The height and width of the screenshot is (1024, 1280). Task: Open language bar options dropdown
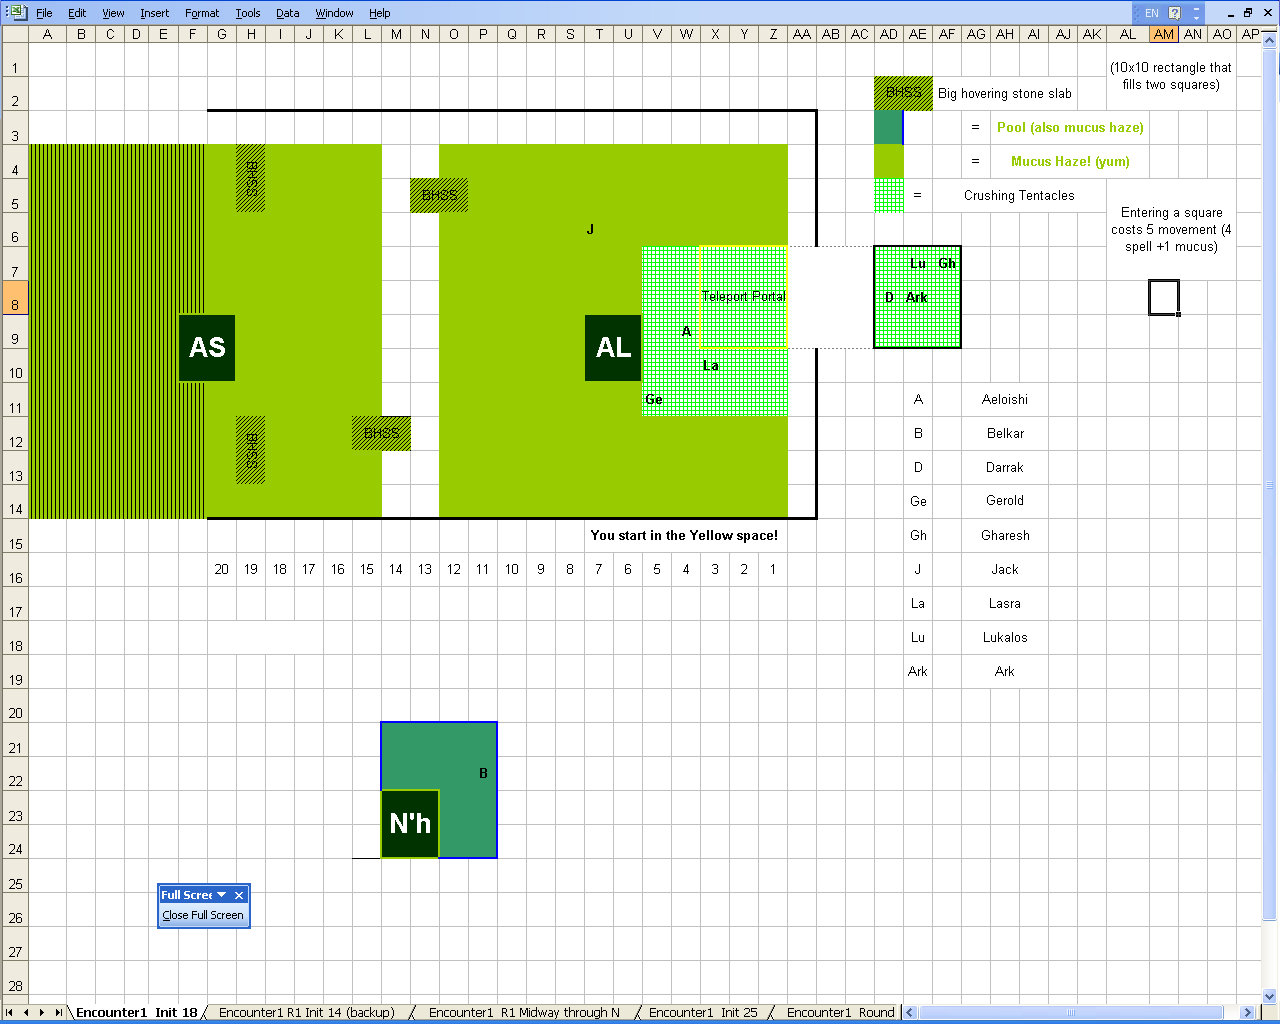tap(1197, 14)
